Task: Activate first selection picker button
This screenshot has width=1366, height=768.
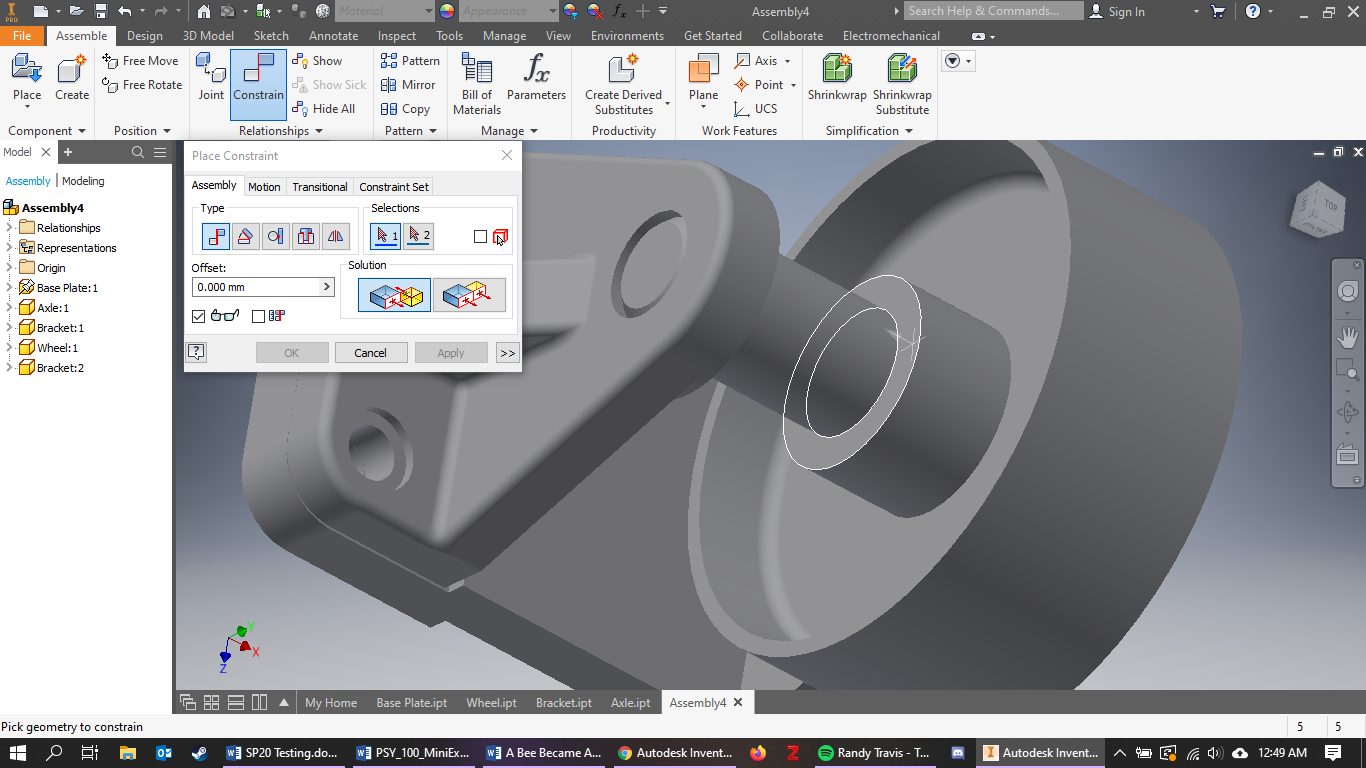Action: pos(386,236)
